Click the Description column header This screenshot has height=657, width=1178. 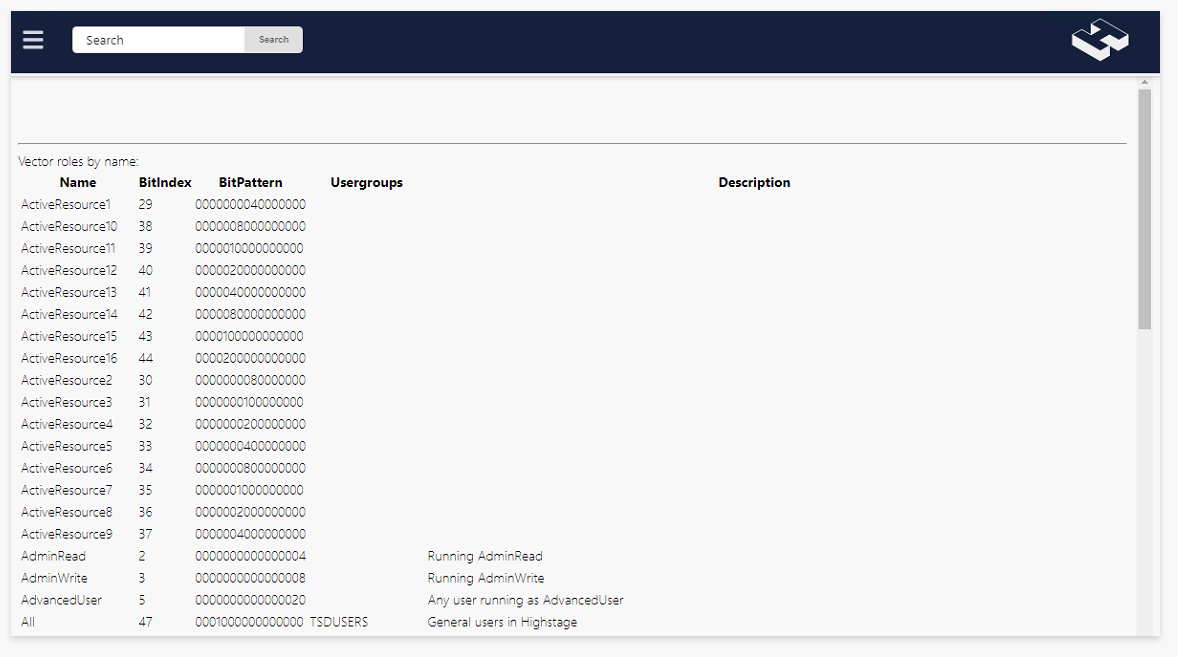(754, 182)
